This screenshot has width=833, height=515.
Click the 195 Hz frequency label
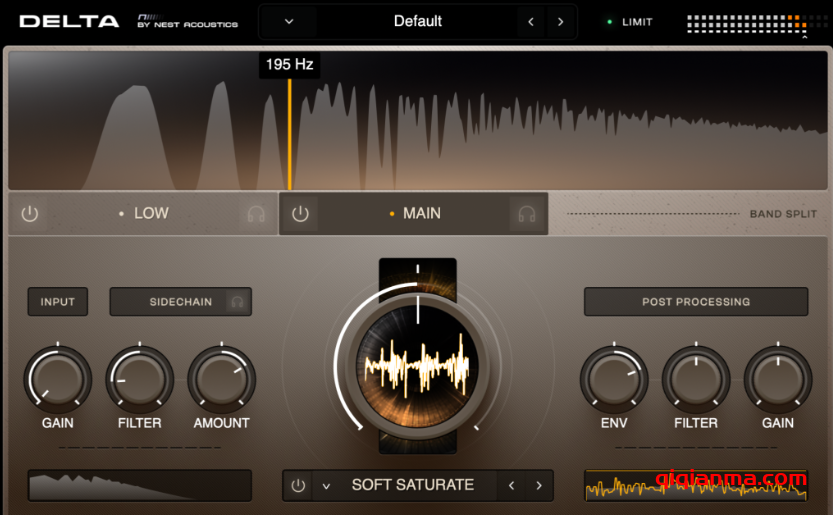tap(290, 64)
